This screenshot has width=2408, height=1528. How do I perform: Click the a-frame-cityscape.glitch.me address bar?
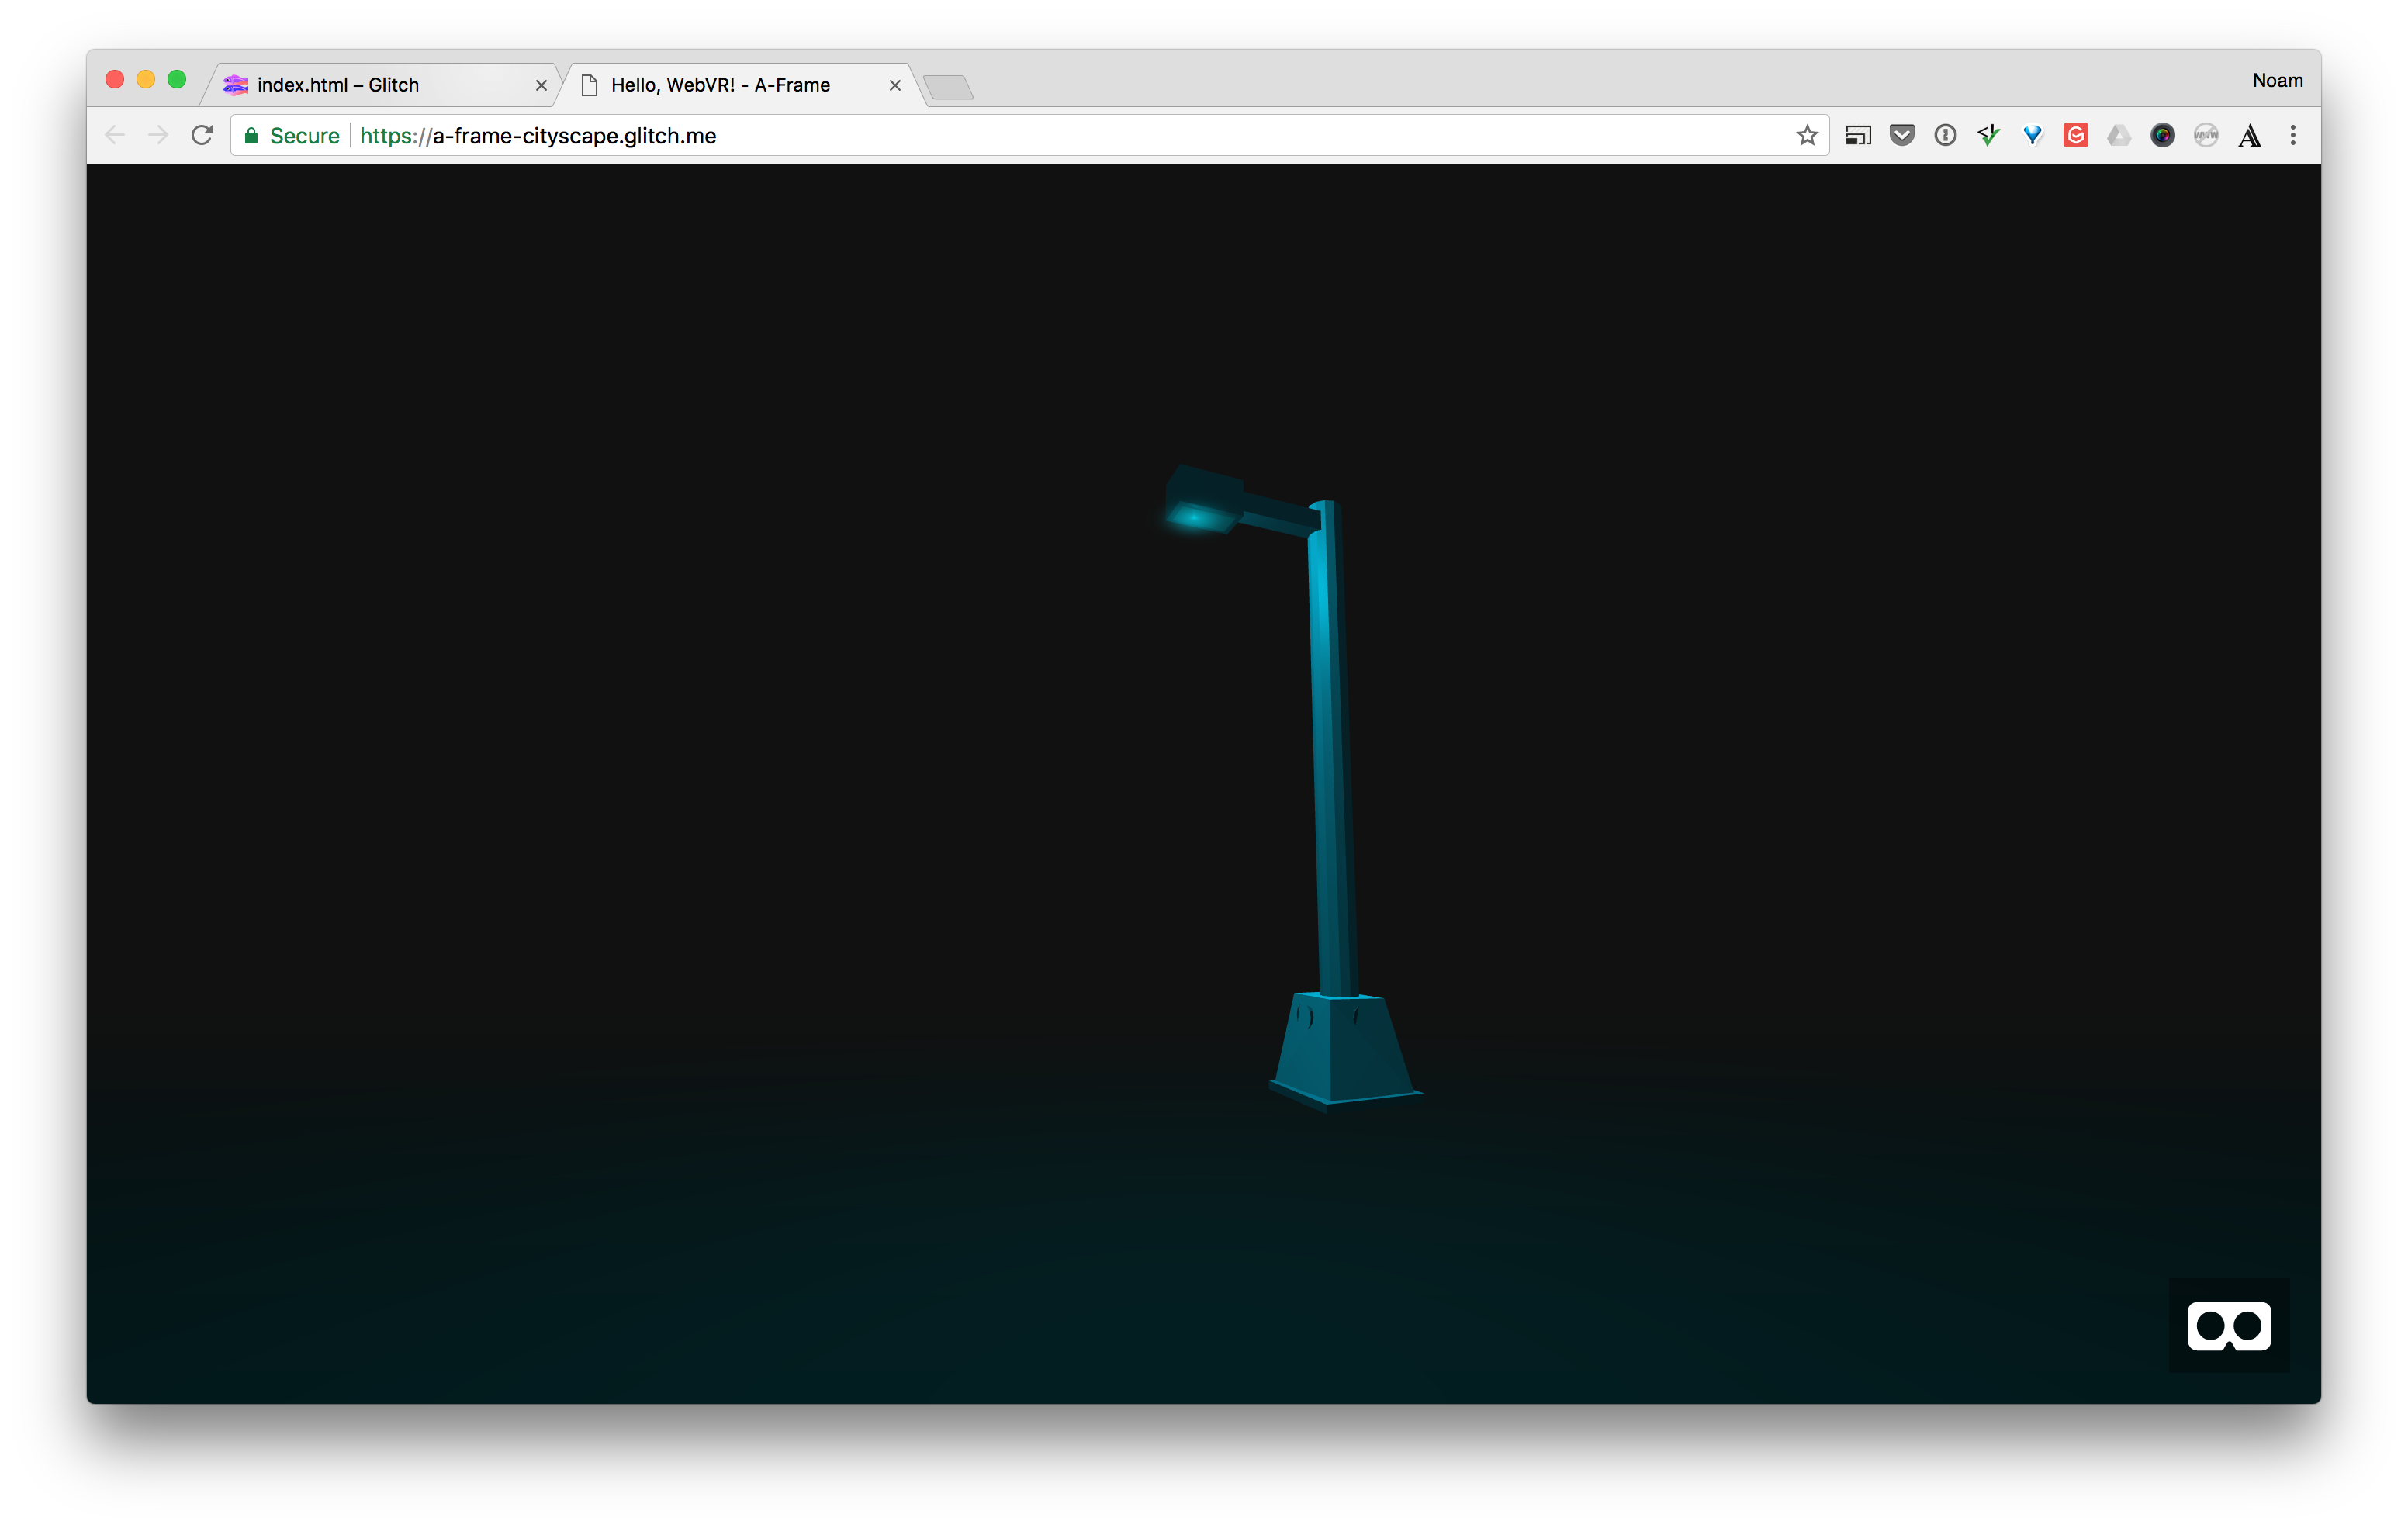coord(1000,135)
